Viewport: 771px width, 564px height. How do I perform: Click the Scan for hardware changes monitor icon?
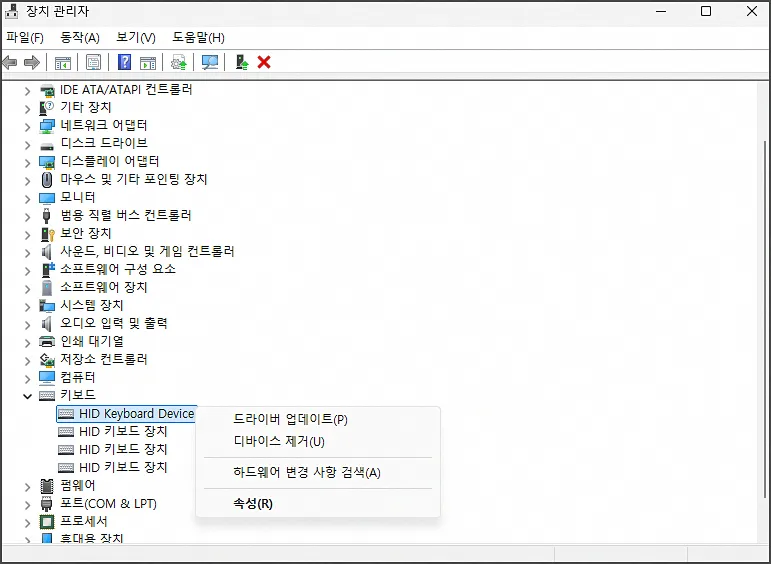tap(210, 62)
